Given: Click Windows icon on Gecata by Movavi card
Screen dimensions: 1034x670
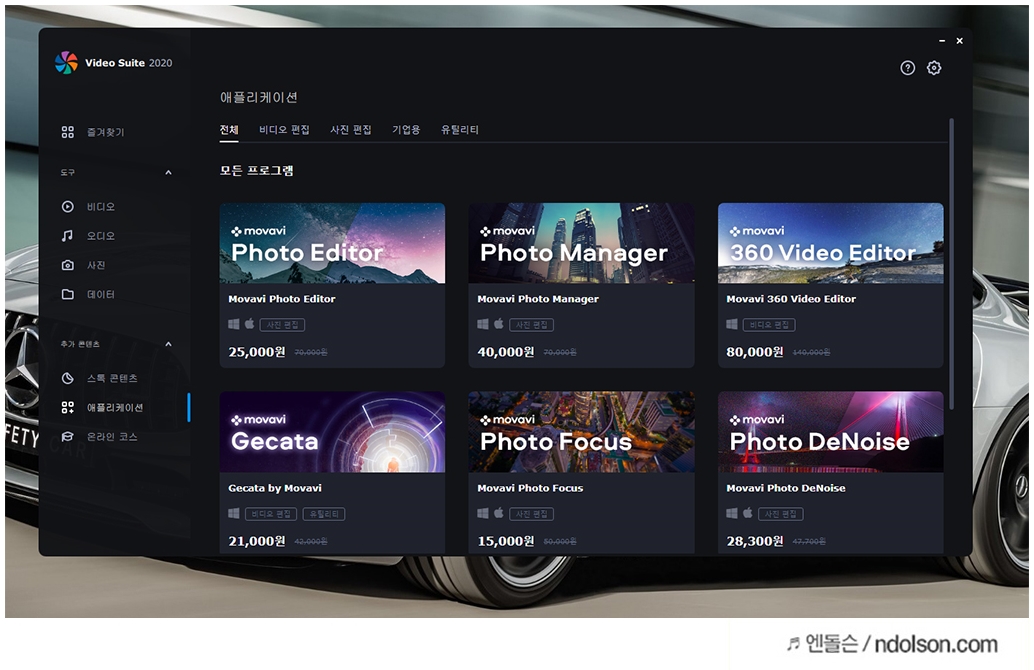Looking at the screenshot, I should [x=234, y=513].
